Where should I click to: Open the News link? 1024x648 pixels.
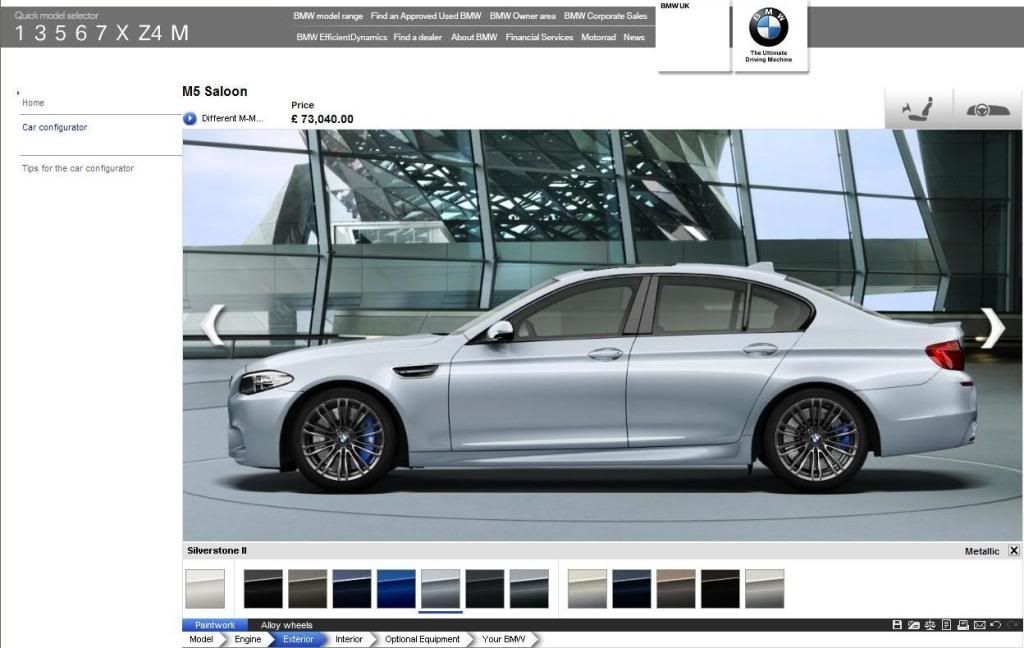click(x=633, y=37)
